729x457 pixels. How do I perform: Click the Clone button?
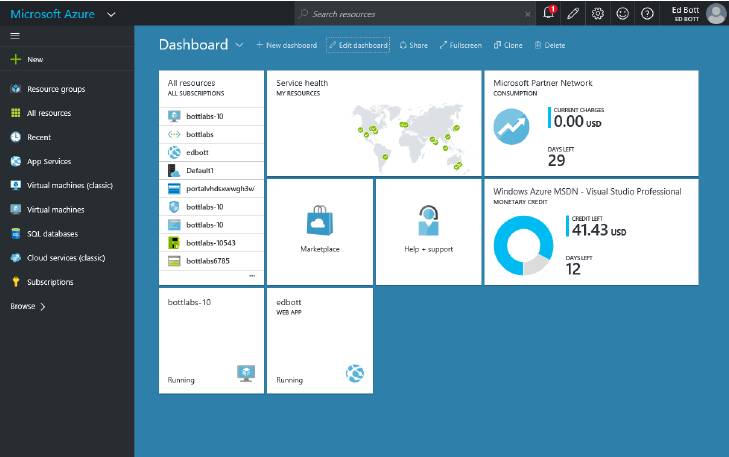[508, 45]
